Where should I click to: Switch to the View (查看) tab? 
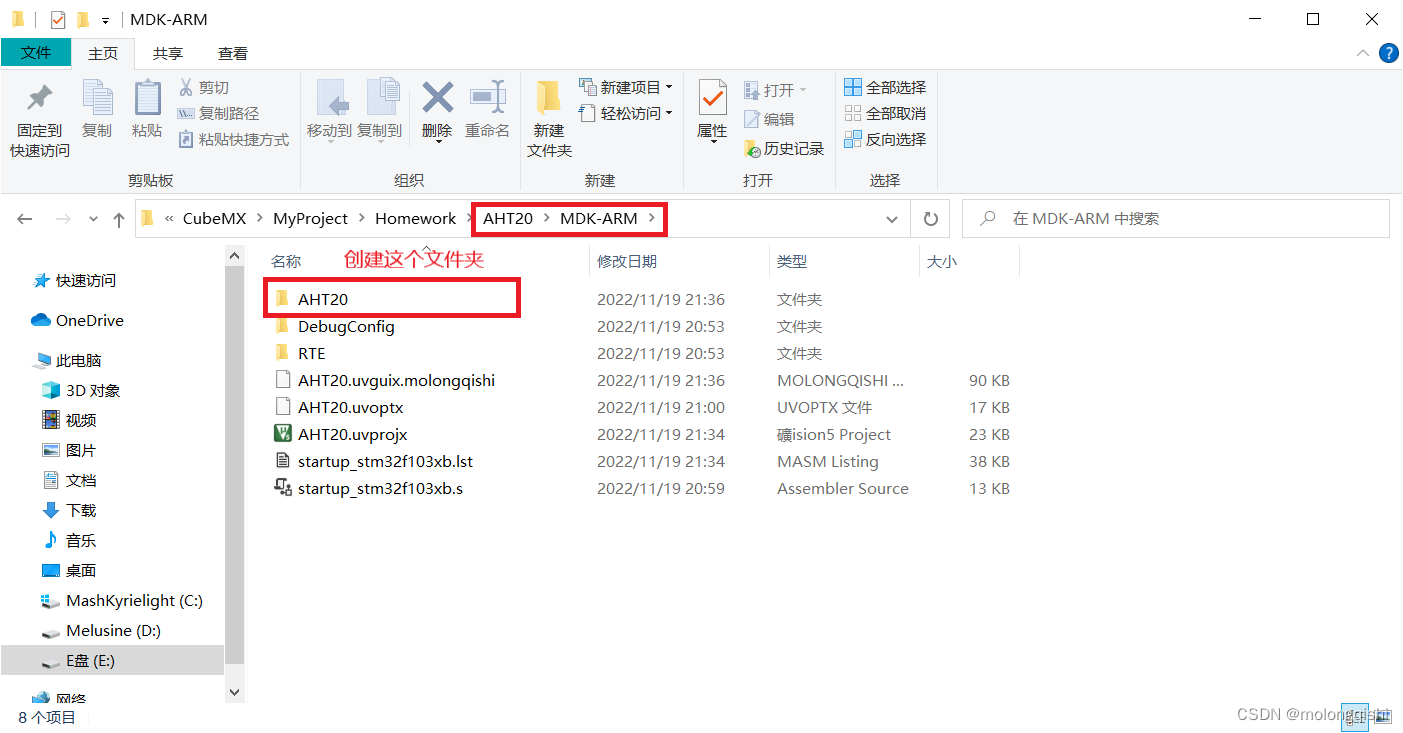pos(233,54)
